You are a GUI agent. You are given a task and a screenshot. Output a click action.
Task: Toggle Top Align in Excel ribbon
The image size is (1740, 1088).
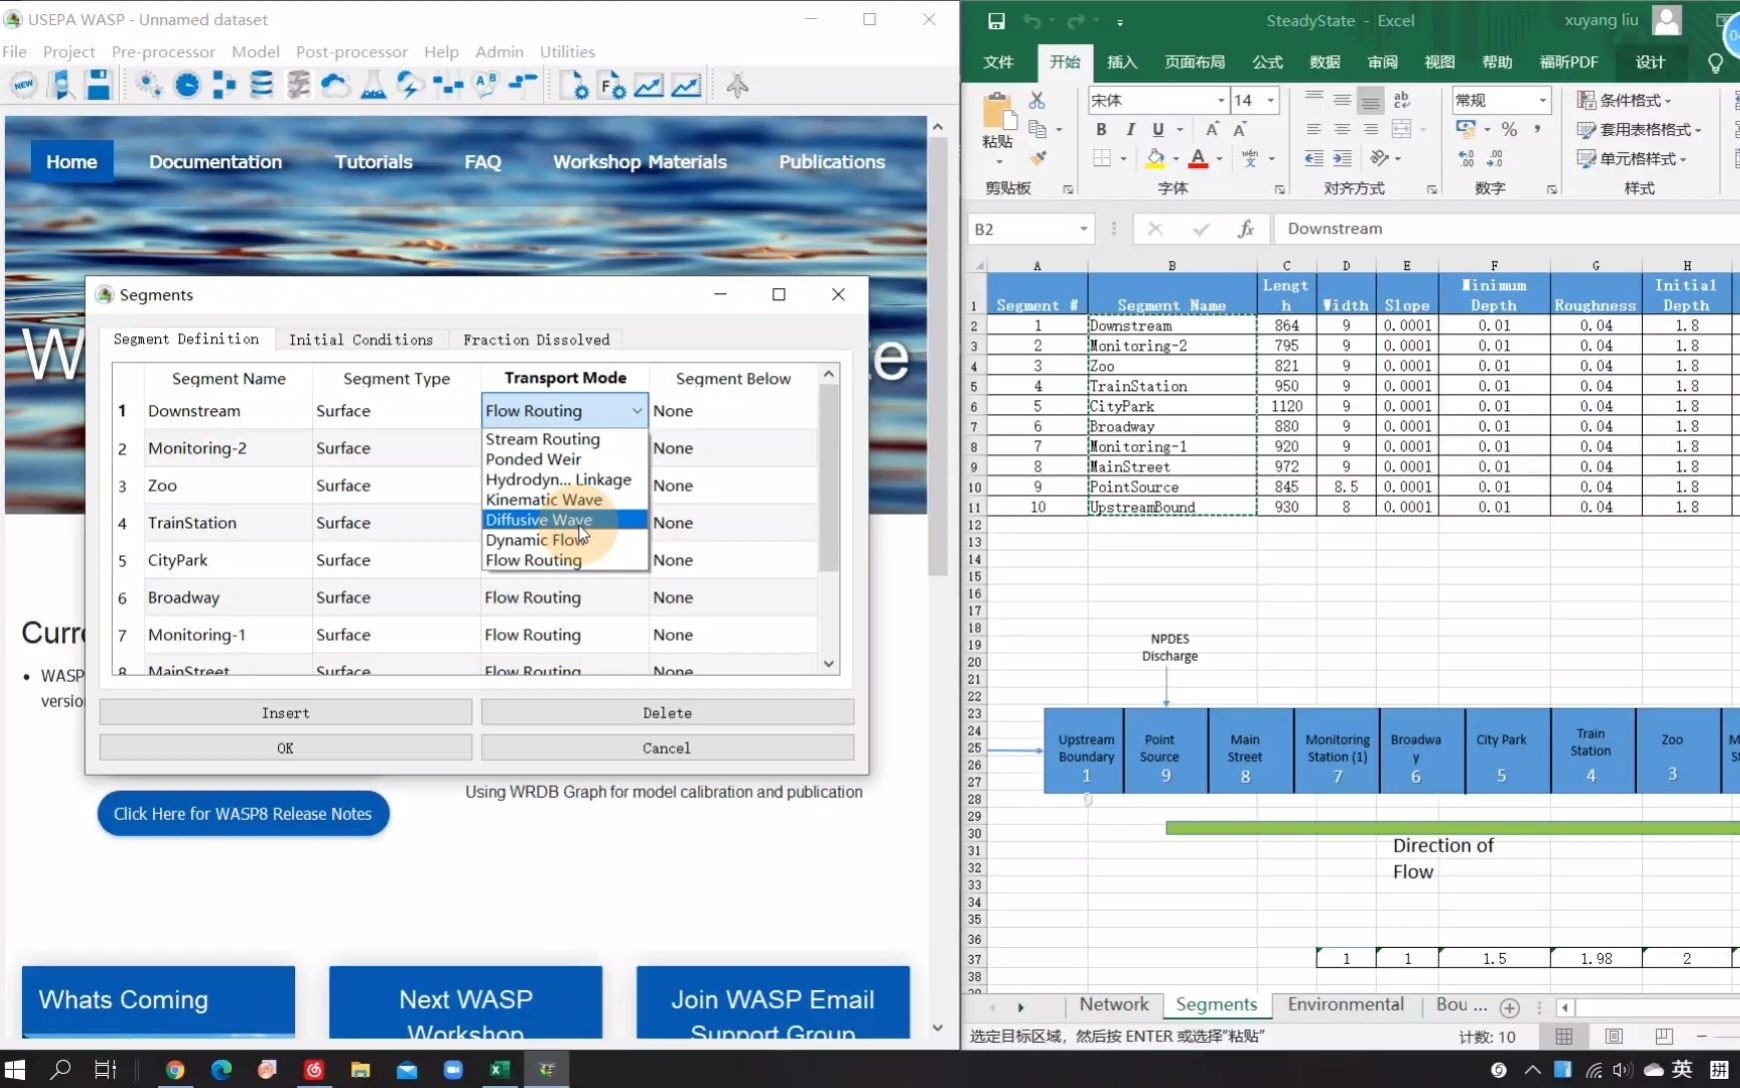coord(1314,98)
